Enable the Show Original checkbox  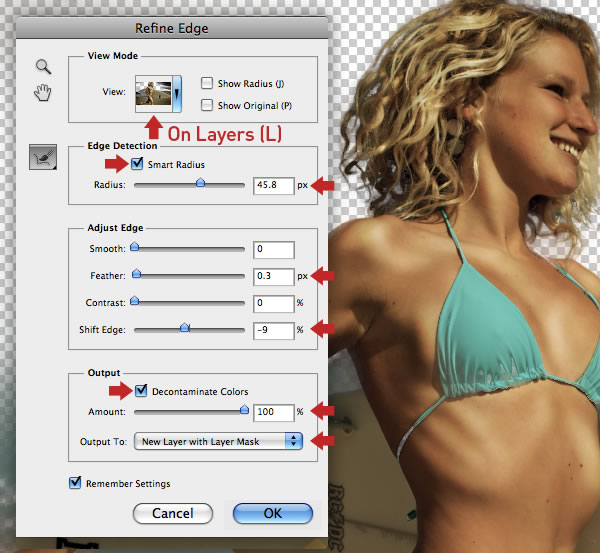[x=207, y=105]
